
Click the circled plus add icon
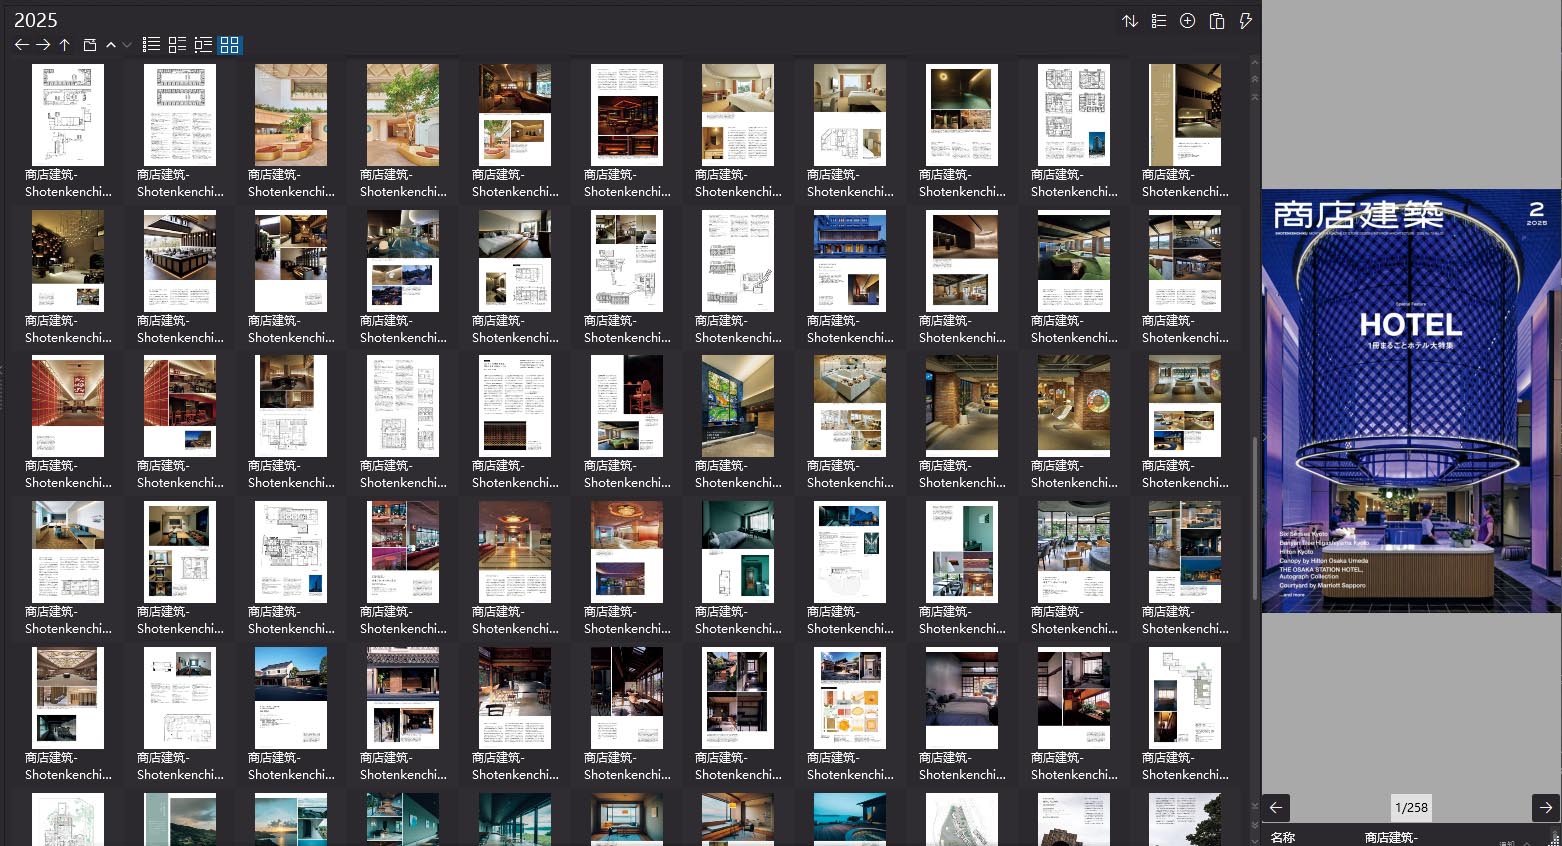click(1187, 21)
